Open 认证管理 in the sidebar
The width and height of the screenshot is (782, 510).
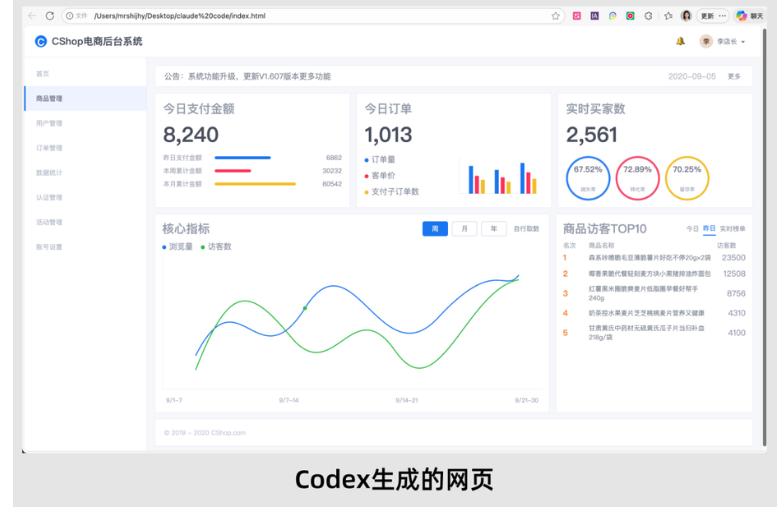[49, 197]
